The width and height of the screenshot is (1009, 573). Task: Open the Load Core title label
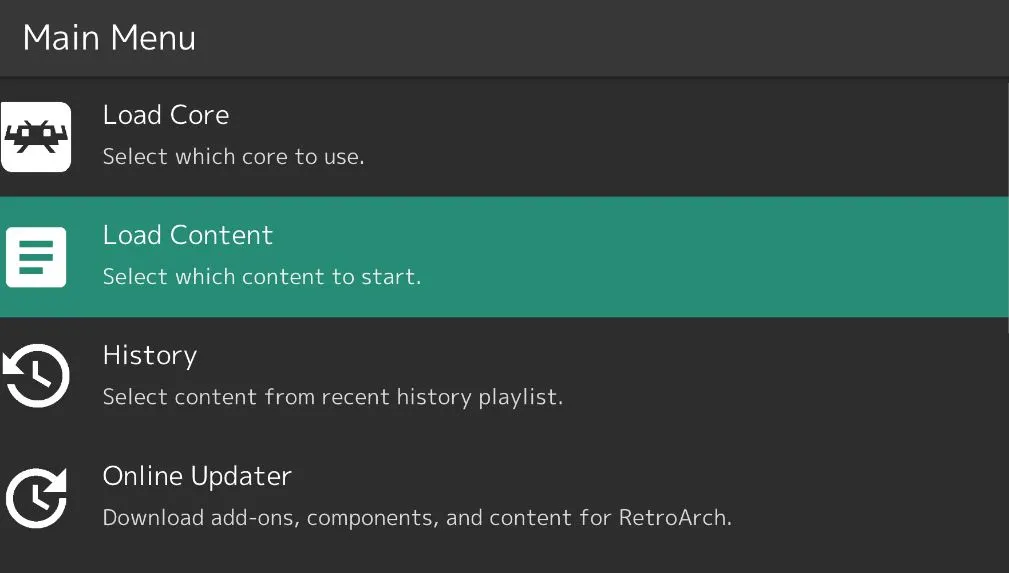(166, 116)
